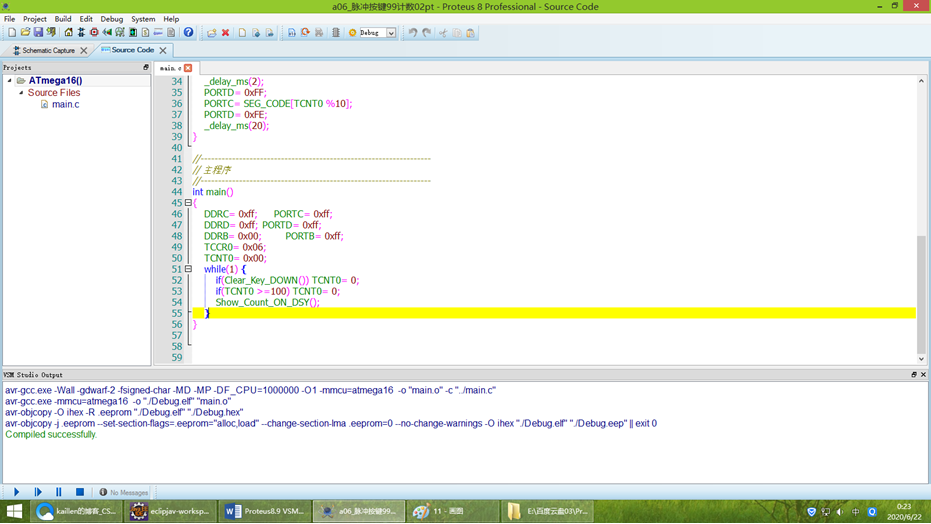
Task: Collapse the Source Files tree node
Action: (21, 93)
